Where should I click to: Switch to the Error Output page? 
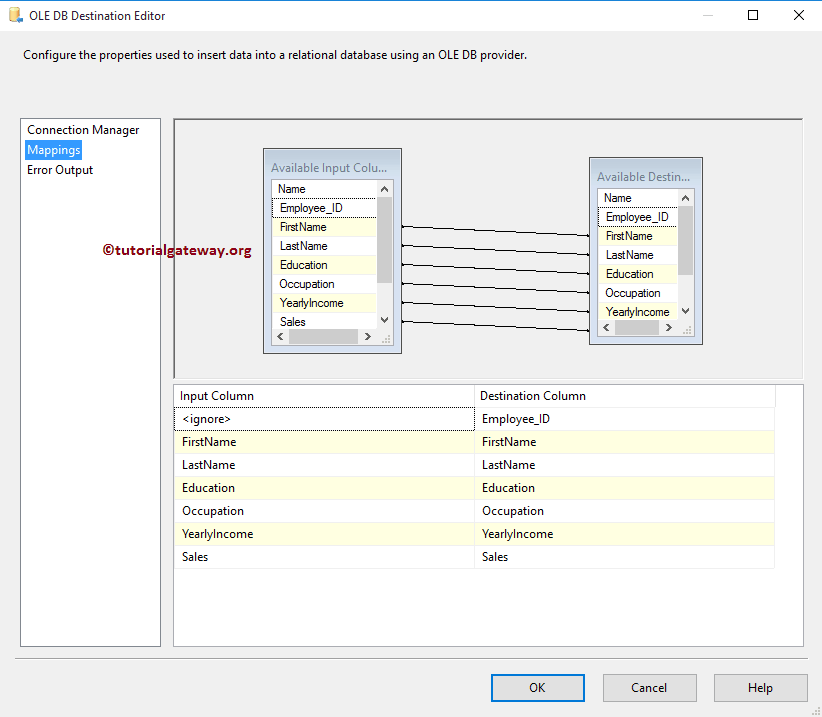pos(59,169)
